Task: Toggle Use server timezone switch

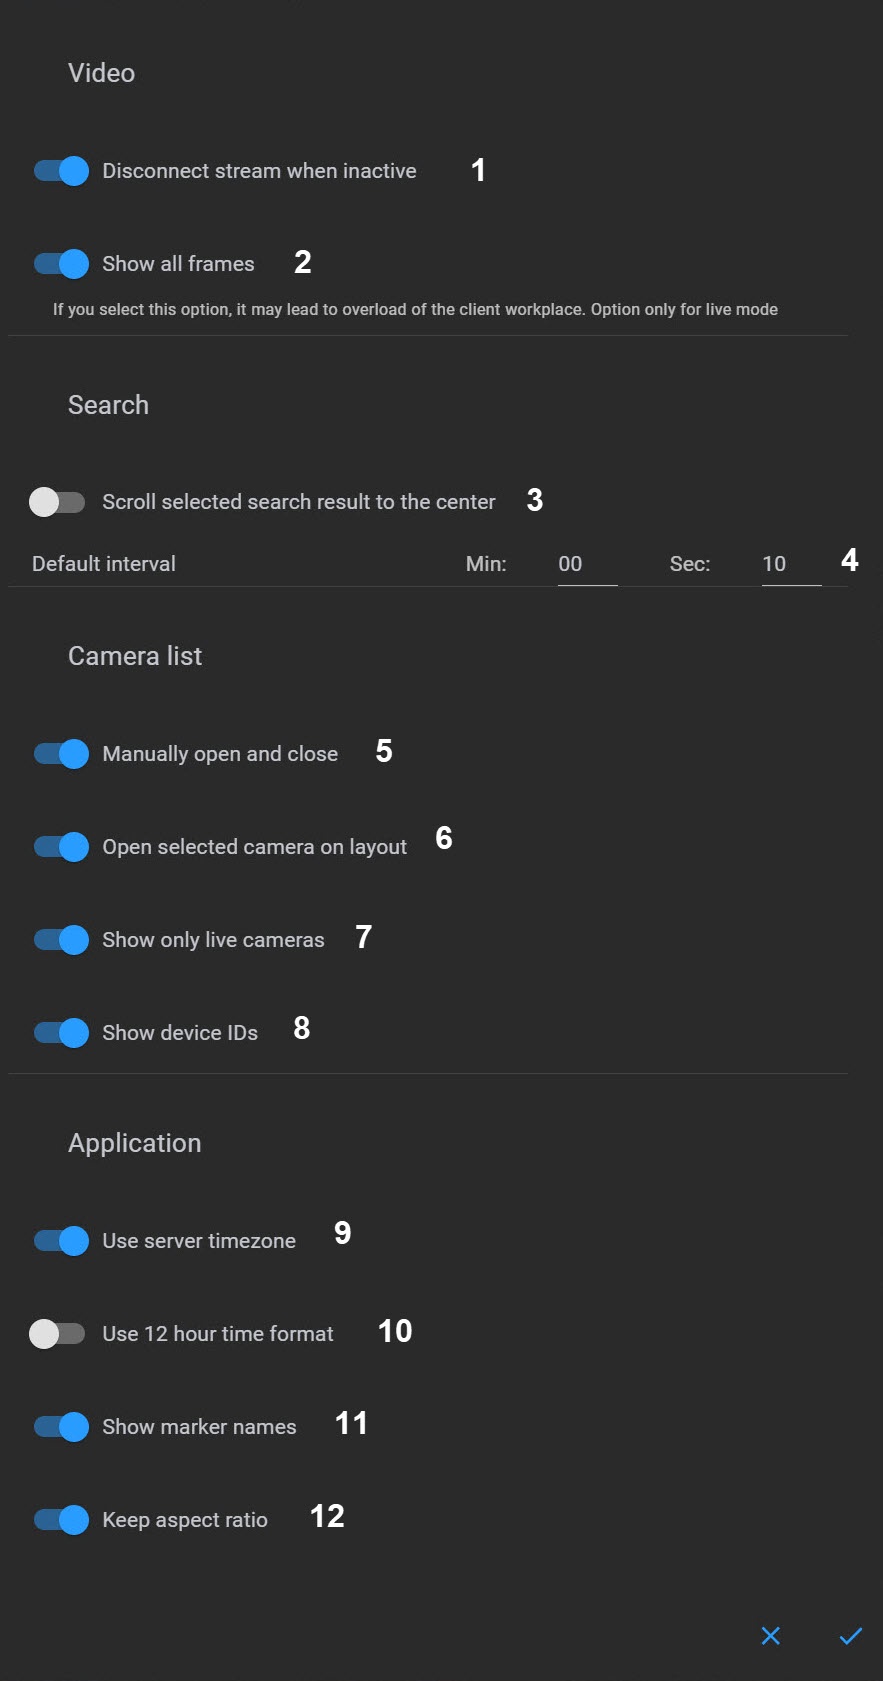Action: [61, 1241]
